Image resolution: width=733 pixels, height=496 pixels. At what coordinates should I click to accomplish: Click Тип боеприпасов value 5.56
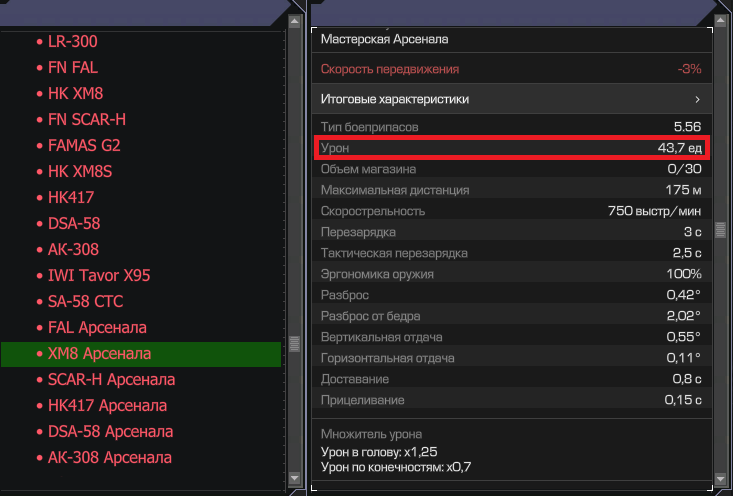coord(687,127)
